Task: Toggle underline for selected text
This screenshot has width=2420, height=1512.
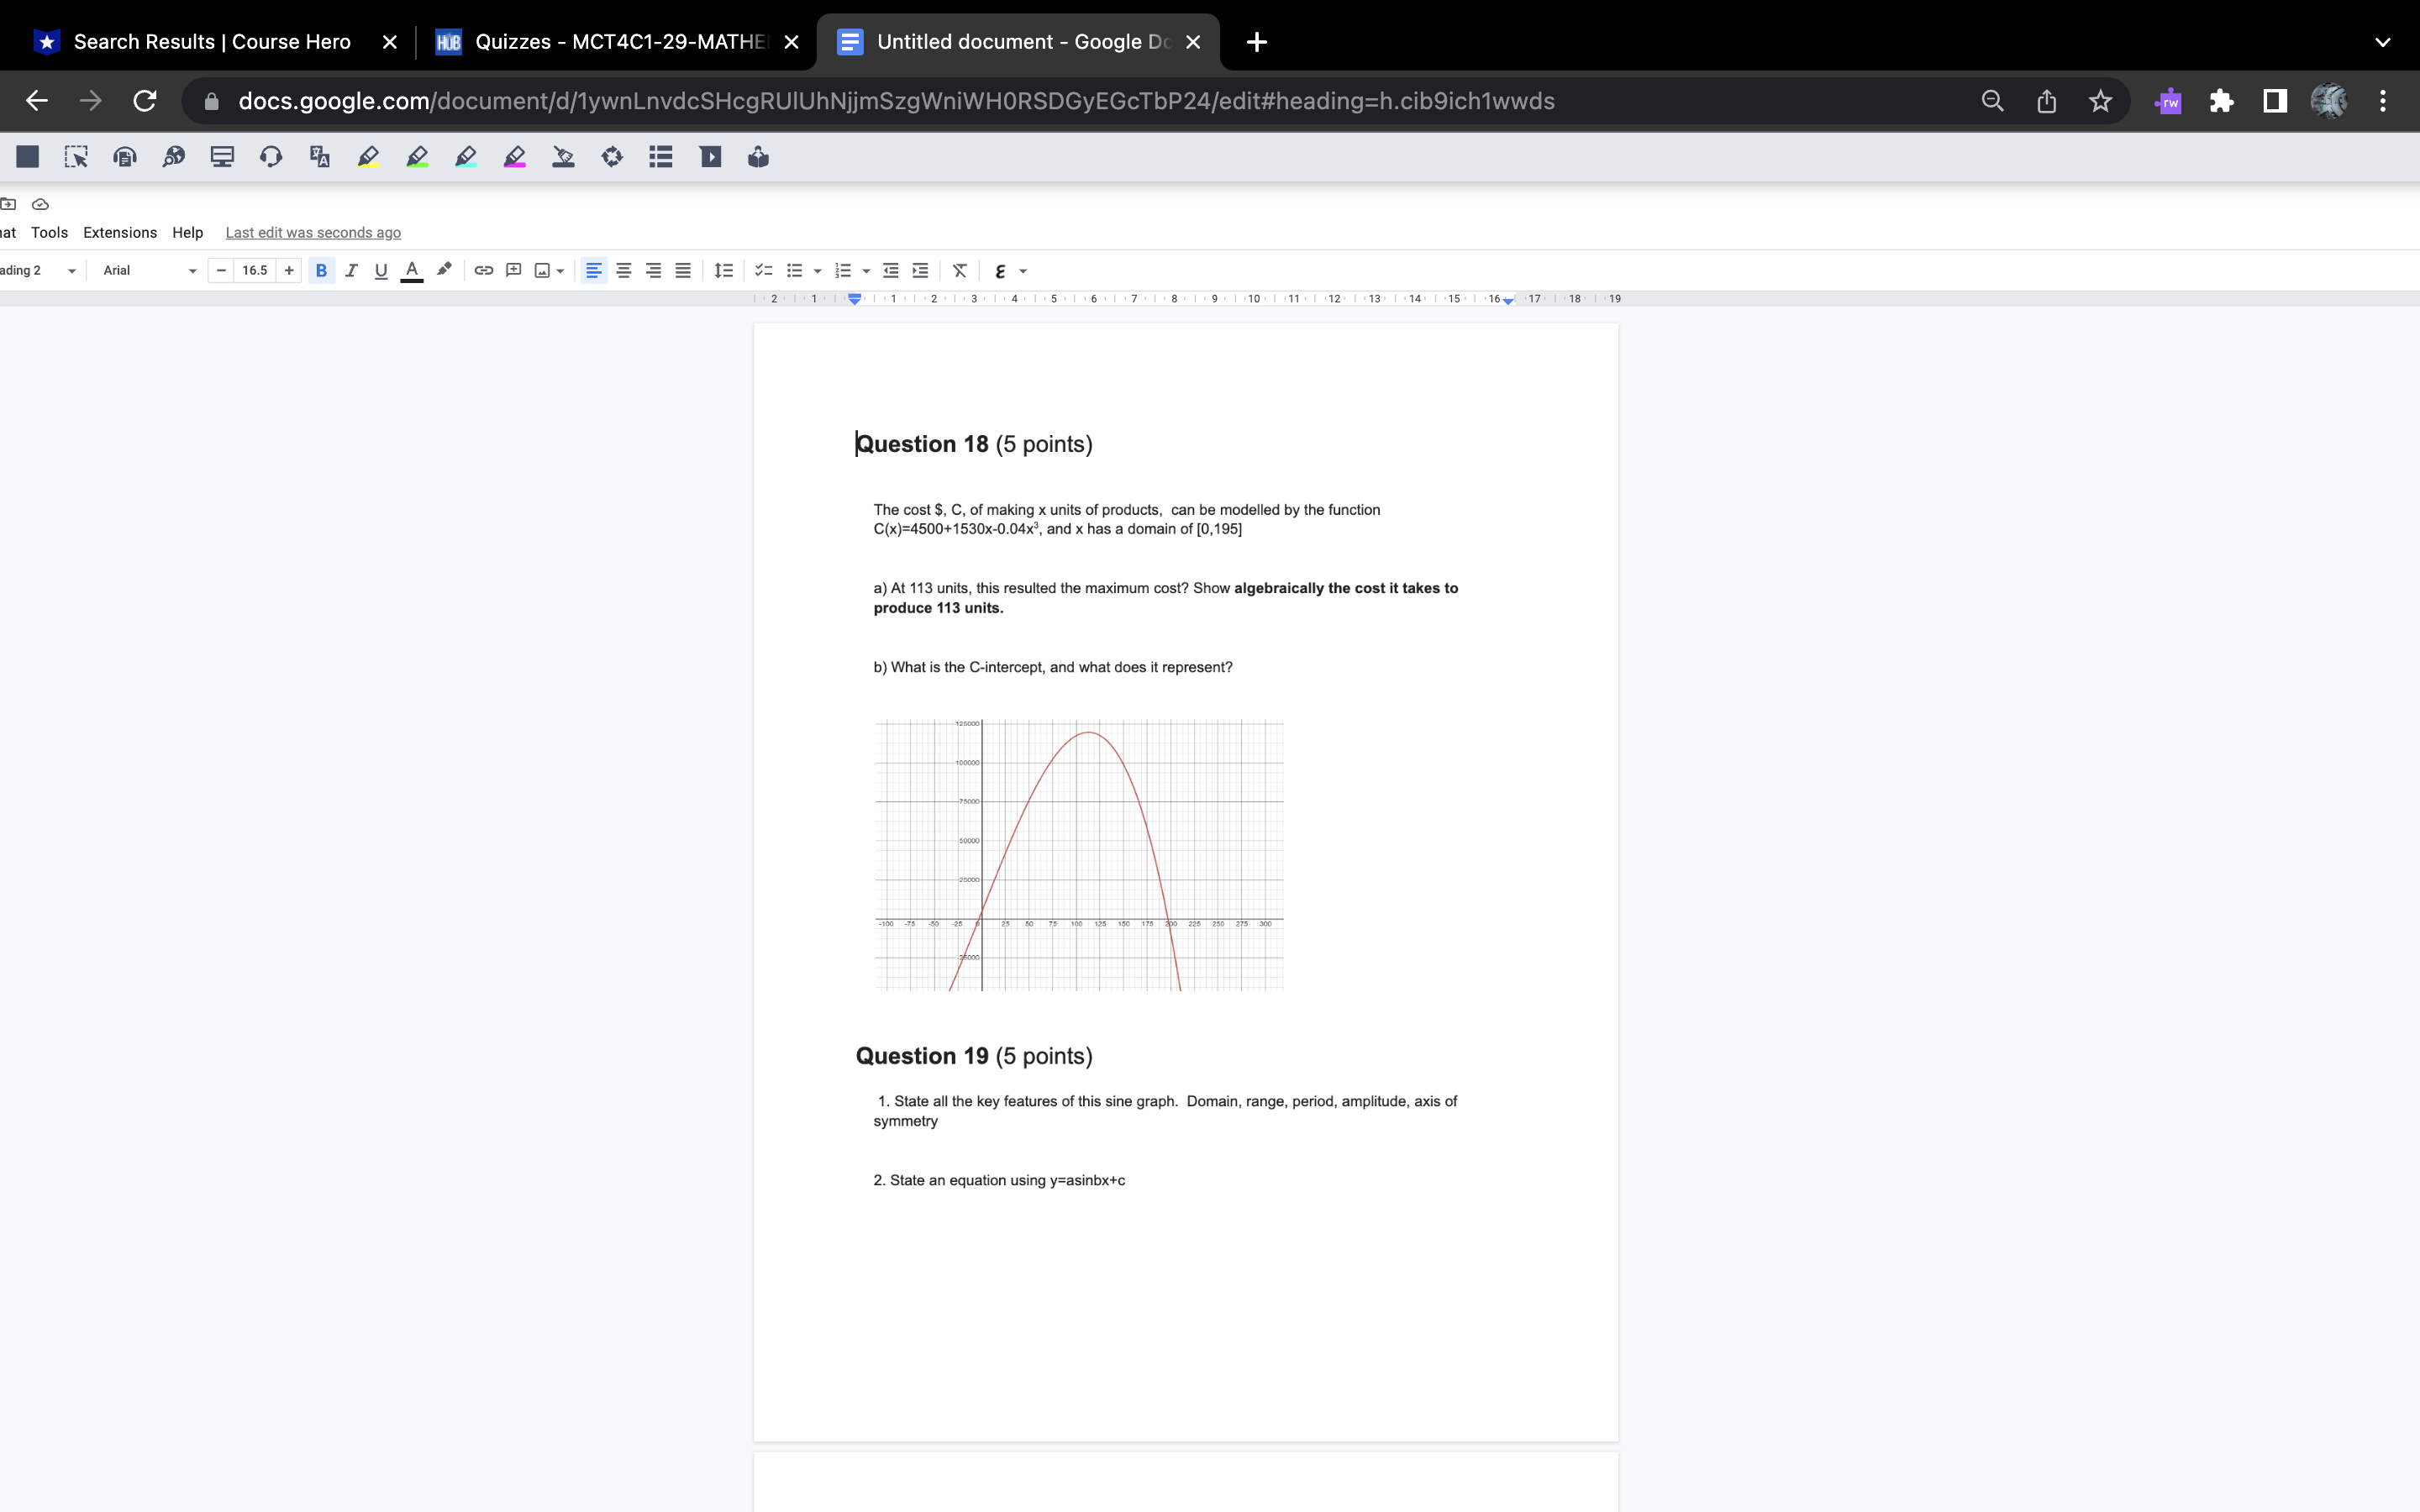Action: 381,270
